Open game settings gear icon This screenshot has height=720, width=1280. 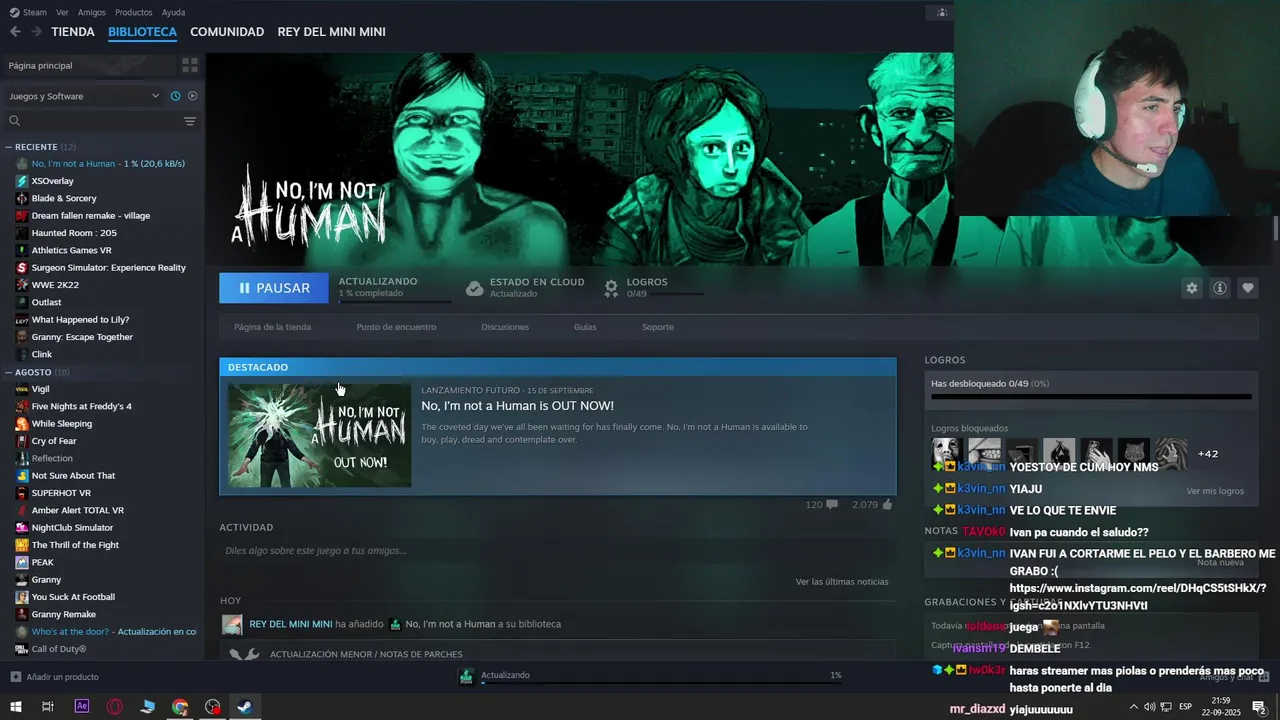pyautogui.click(x=1192, y=288)
